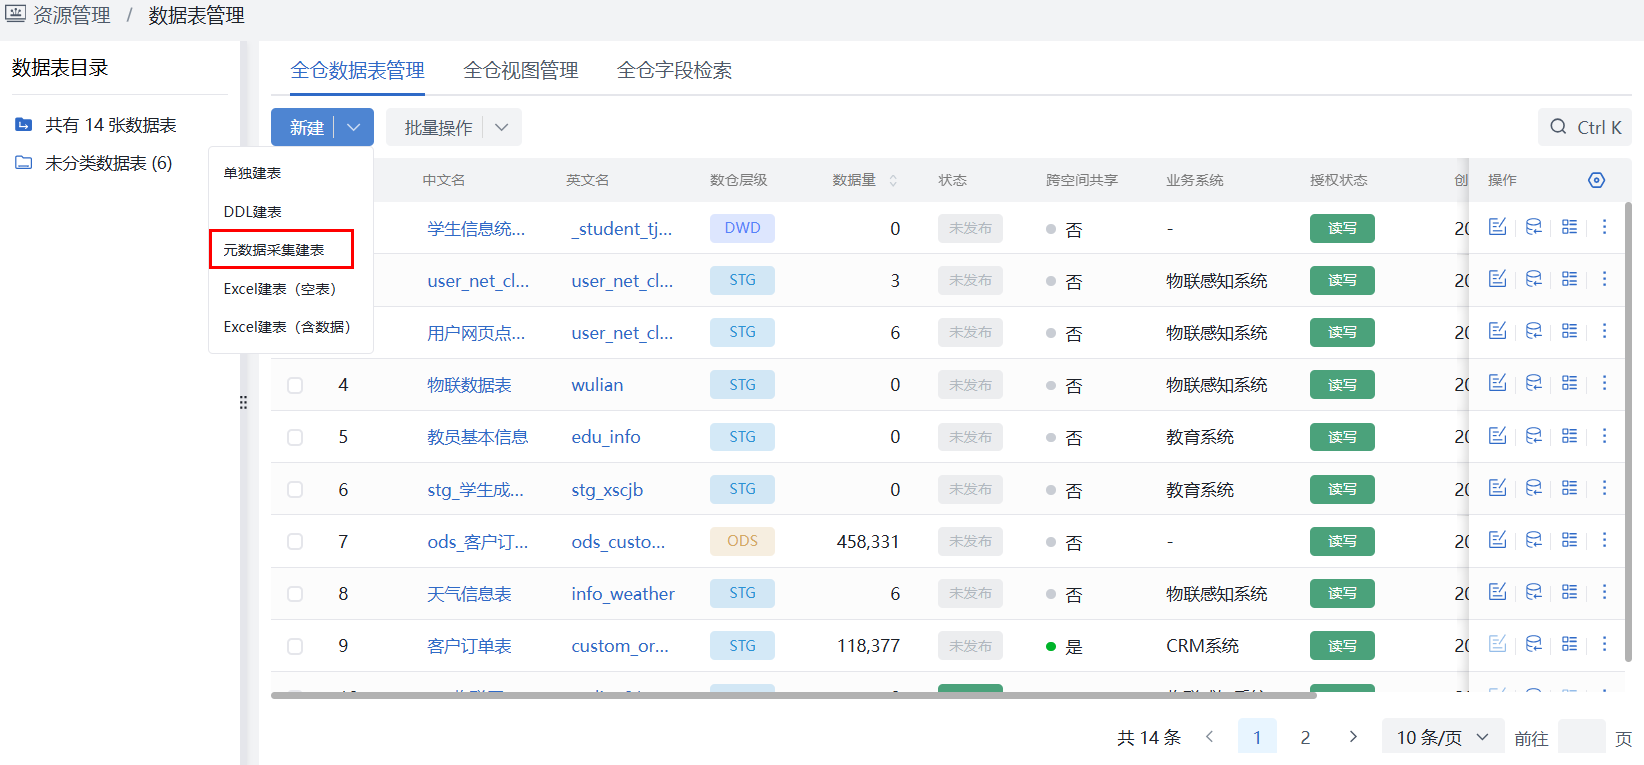Open the 教员基本信息 table link
This screenshot has height=765, width=1644.
[x=477, y=437]
